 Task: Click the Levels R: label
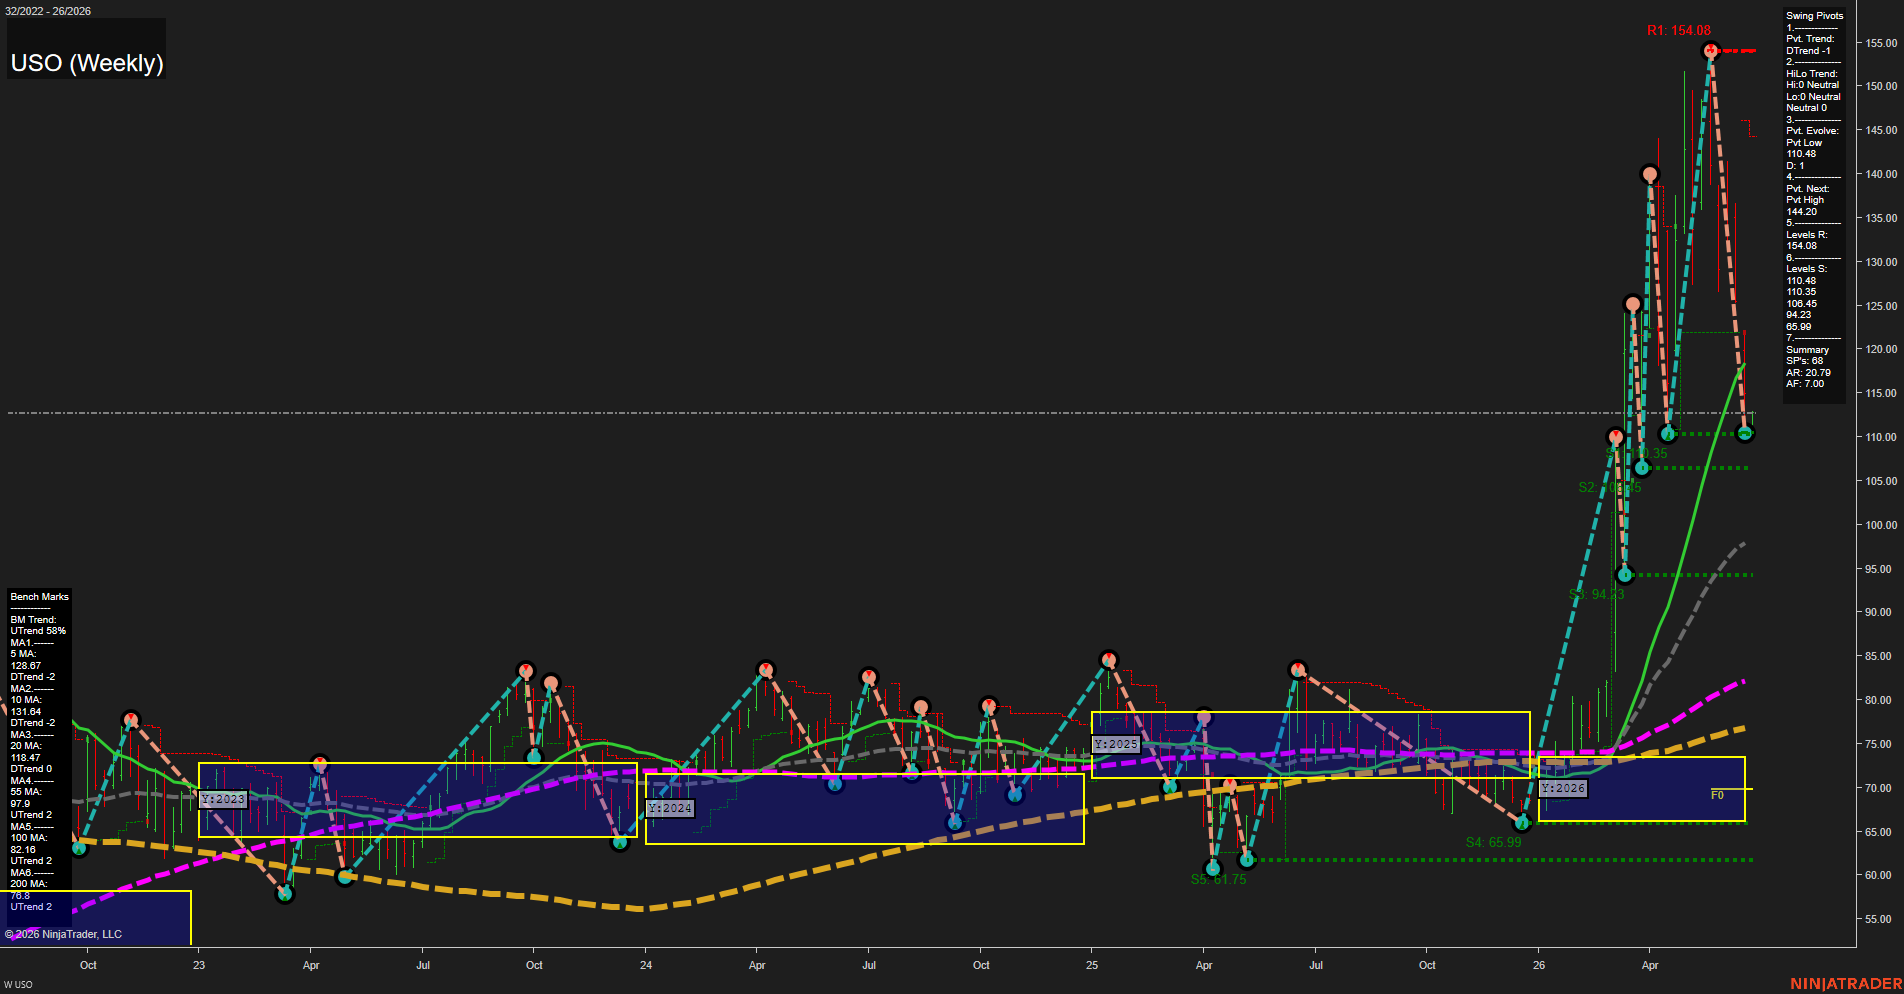click(x=1807, y=235)
